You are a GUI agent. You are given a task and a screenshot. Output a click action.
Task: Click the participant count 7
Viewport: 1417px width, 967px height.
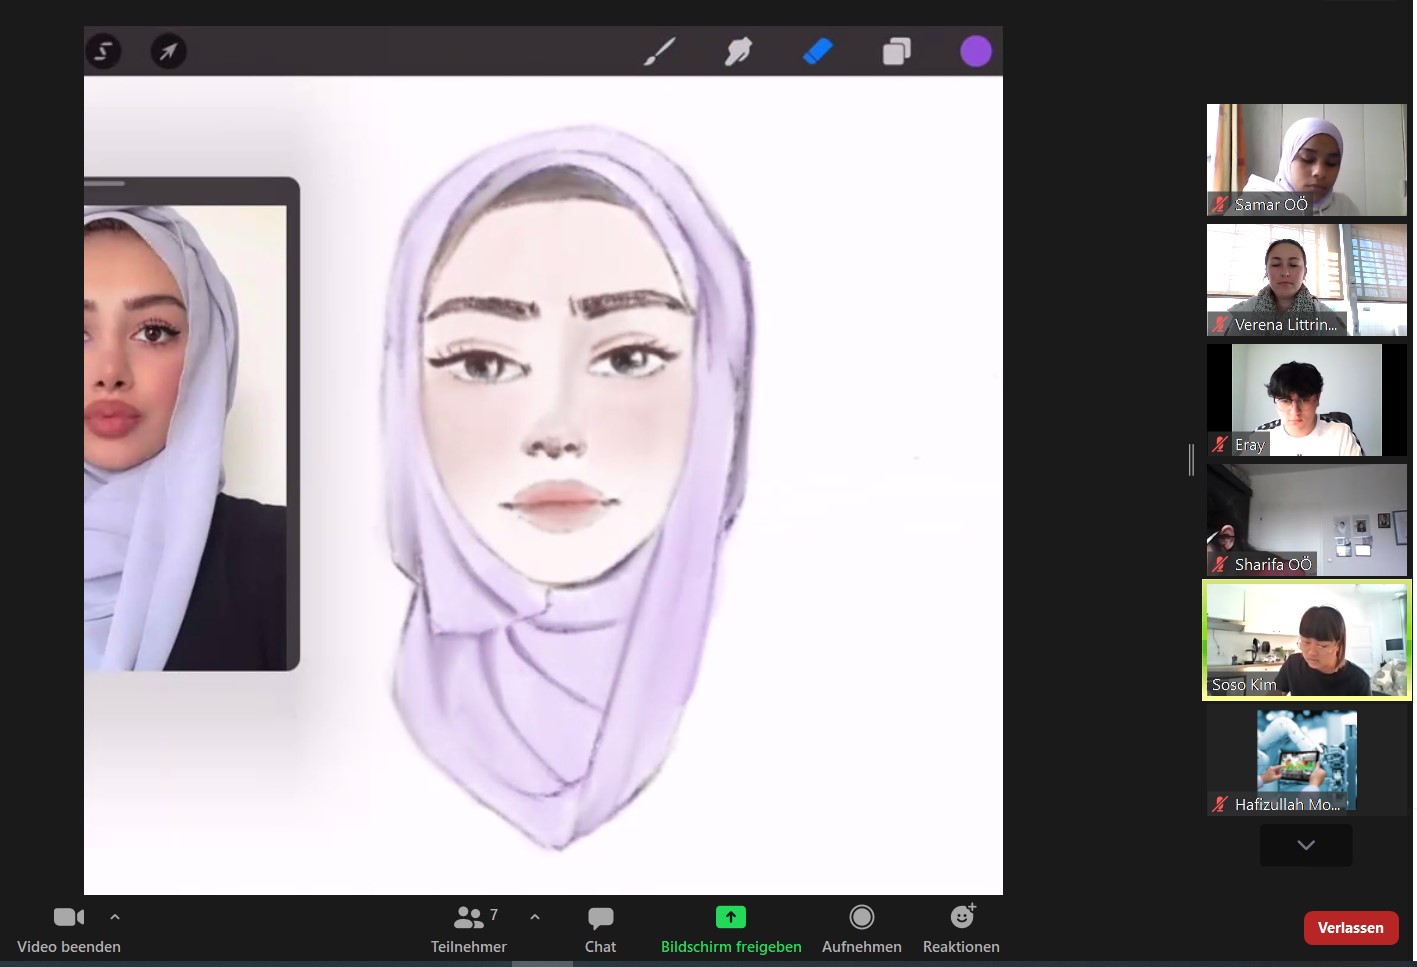[x=494, y=914]
